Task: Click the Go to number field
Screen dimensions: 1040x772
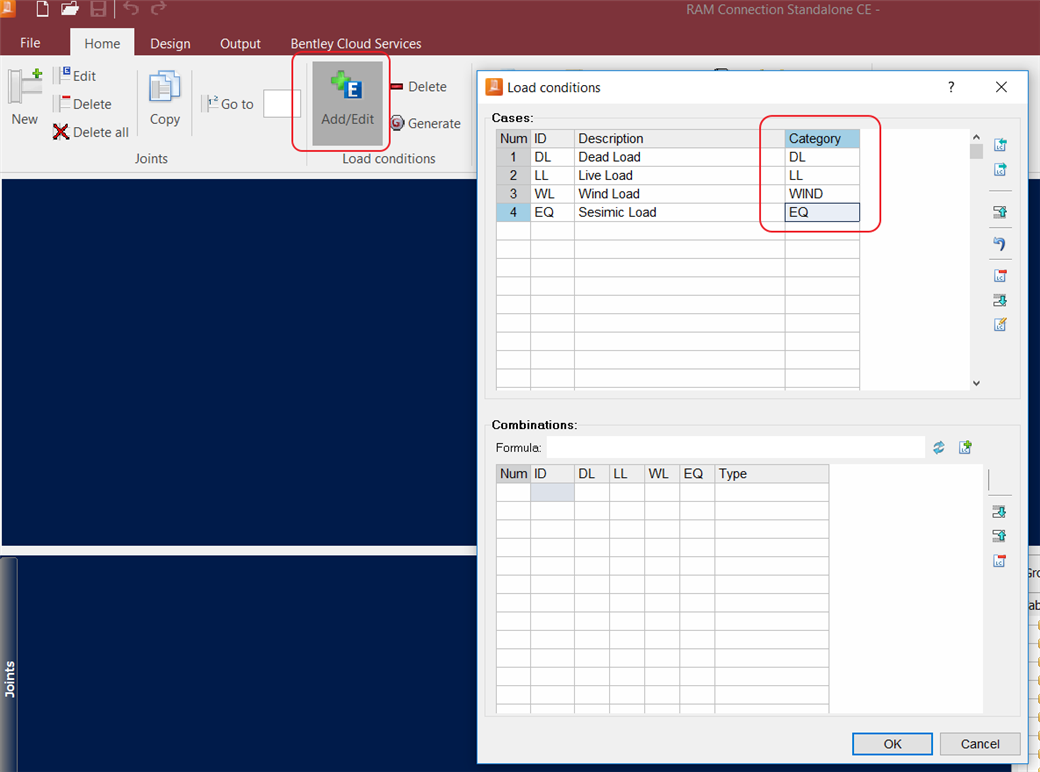Action: pos(282,104)
